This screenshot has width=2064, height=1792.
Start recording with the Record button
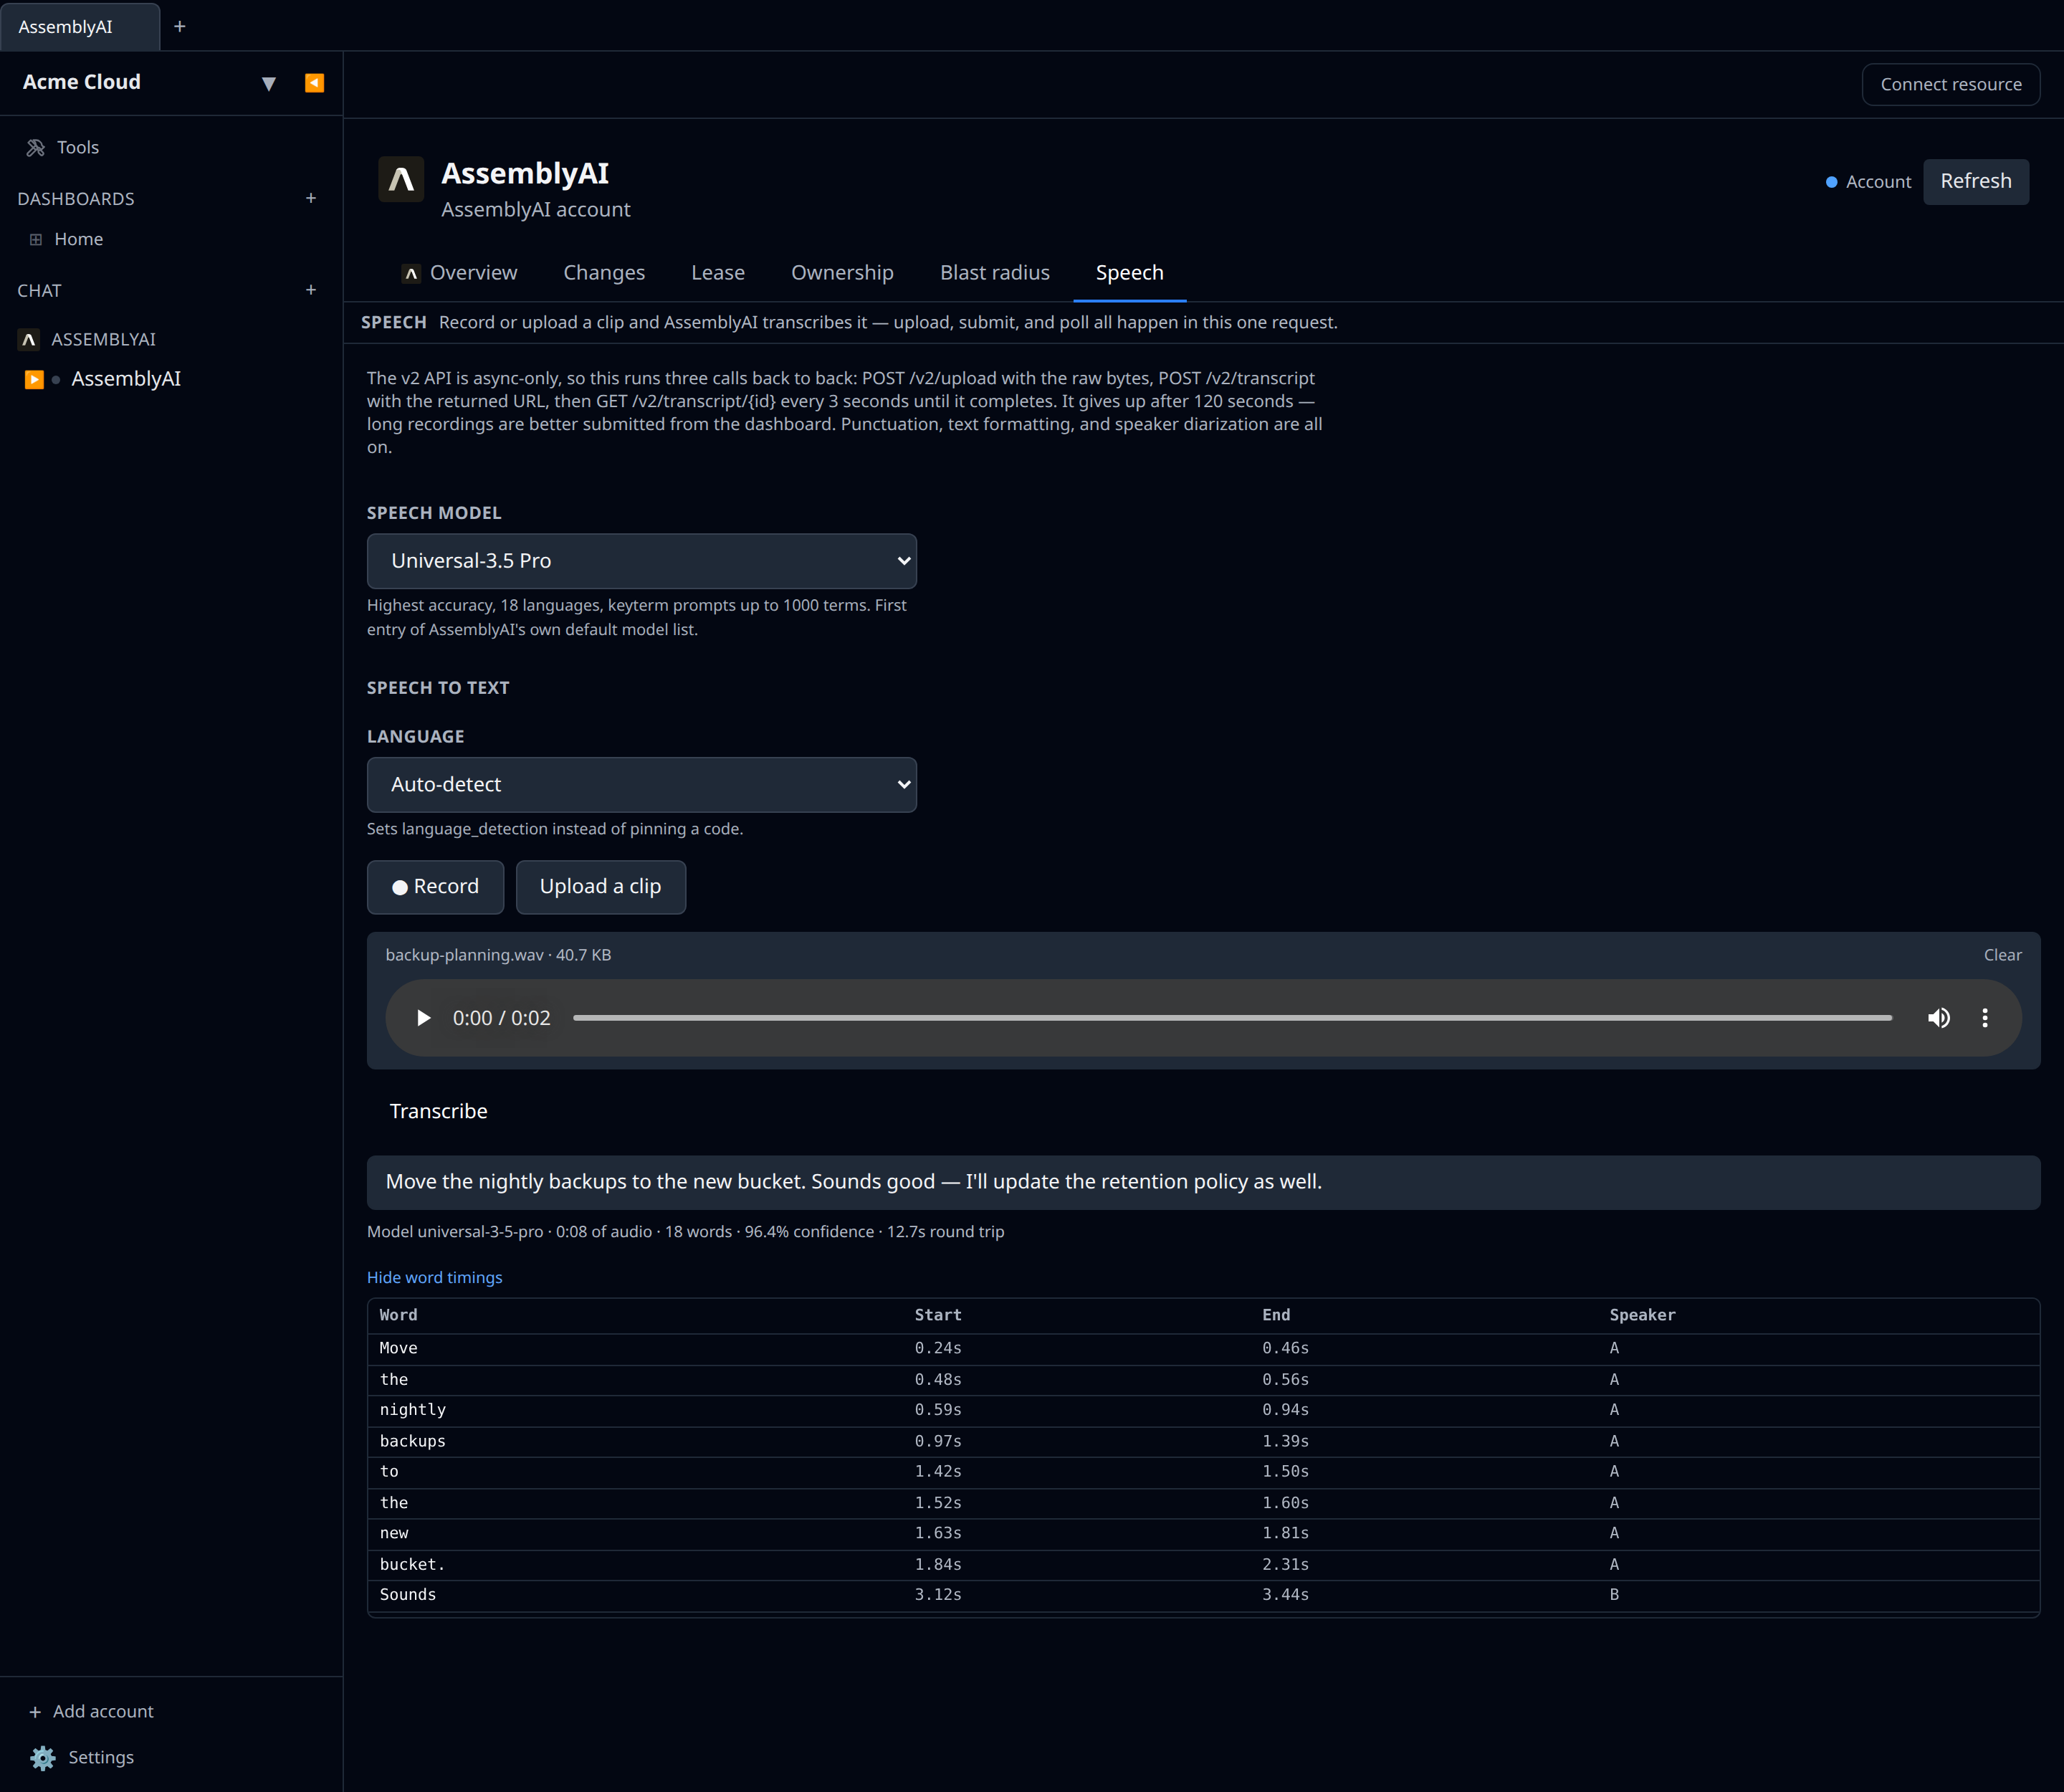435,887
